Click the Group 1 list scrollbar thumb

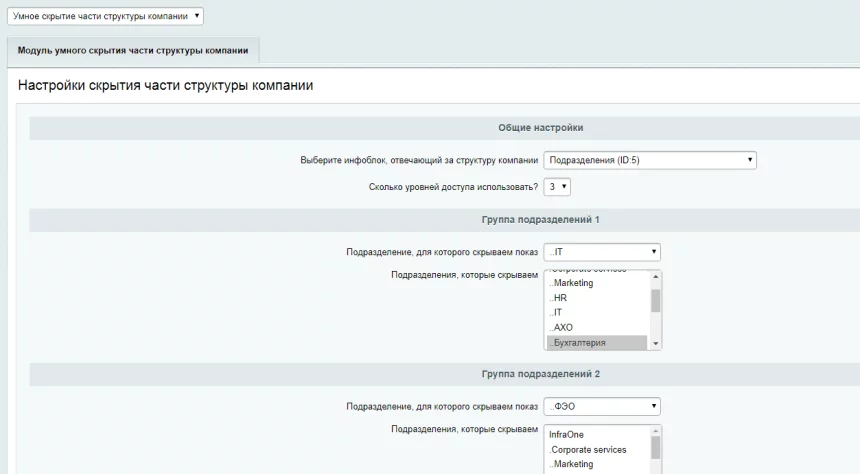[x=656, y=301]
